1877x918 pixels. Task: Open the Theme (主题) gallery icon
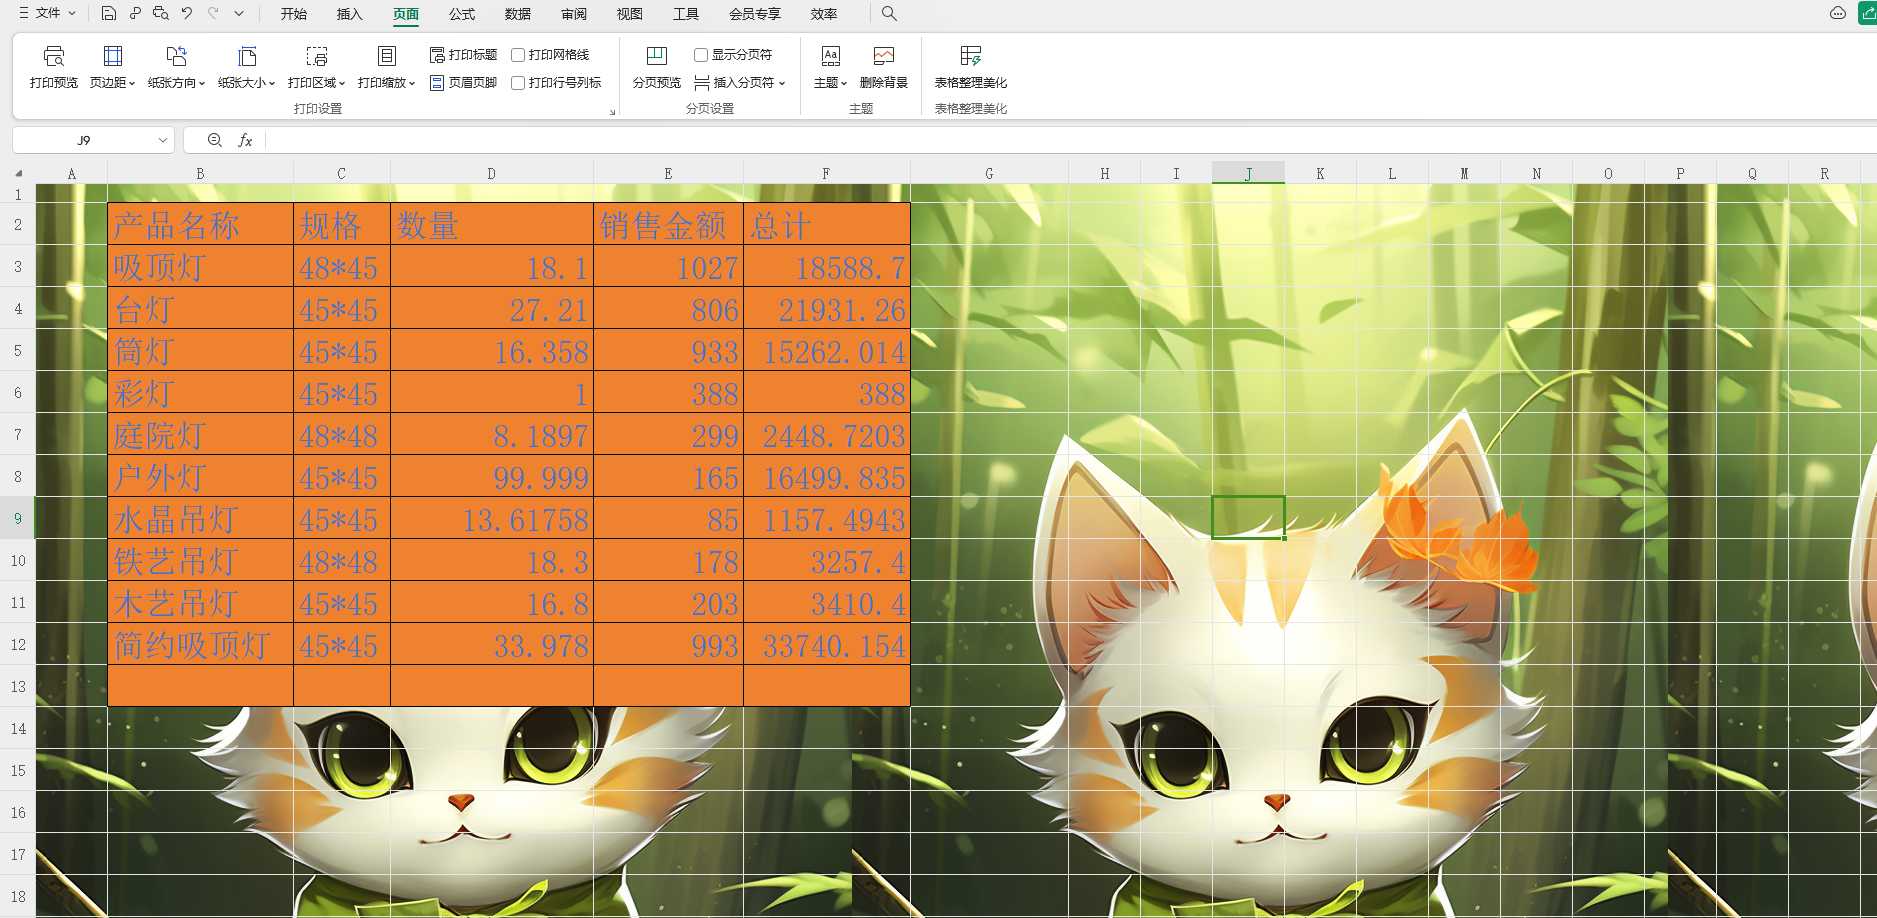click(830, 56)
